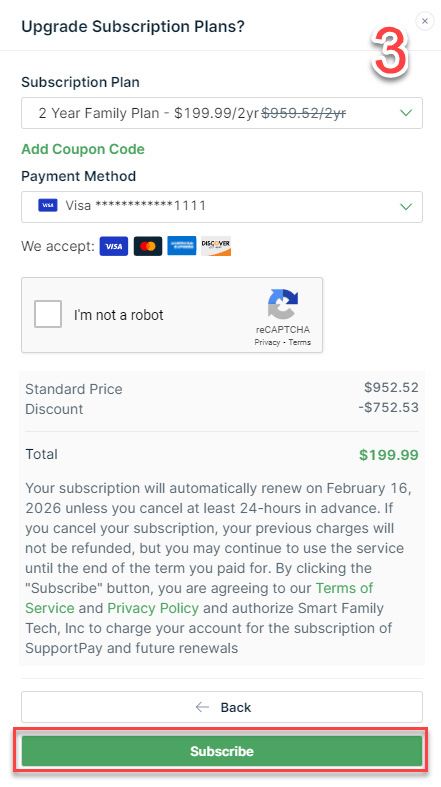Open the Privacy Policy link
The width and height of the screenshot is (441, 787).
(153, 608)
